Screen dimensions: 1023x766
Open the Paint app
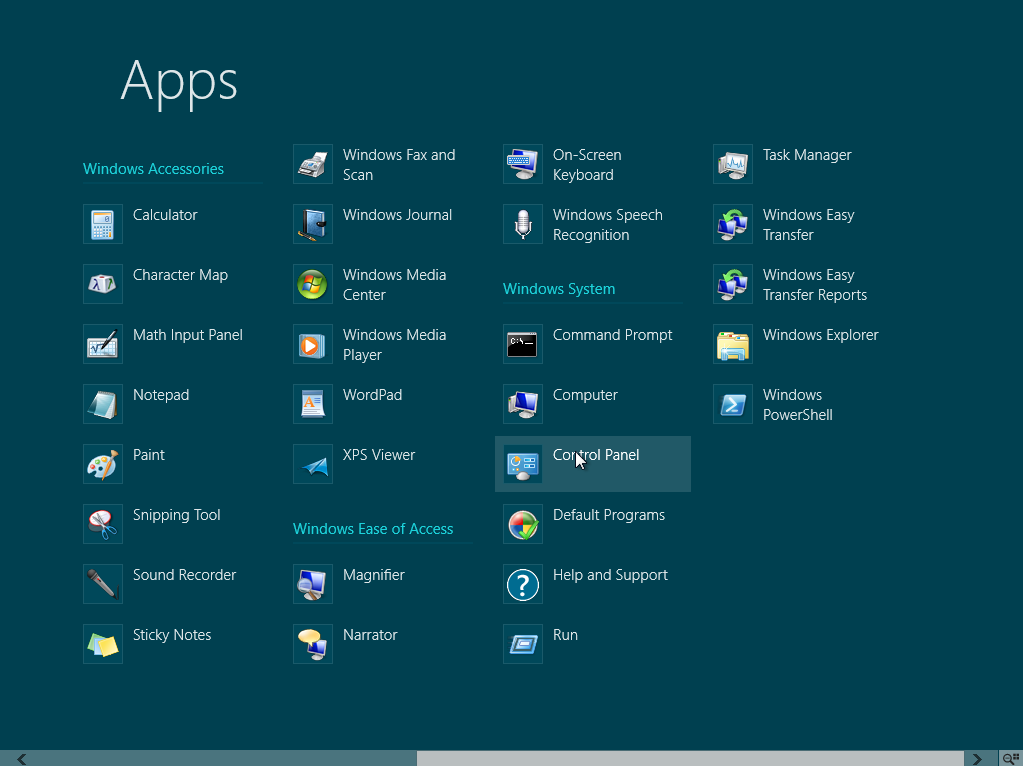pos(124,464)
